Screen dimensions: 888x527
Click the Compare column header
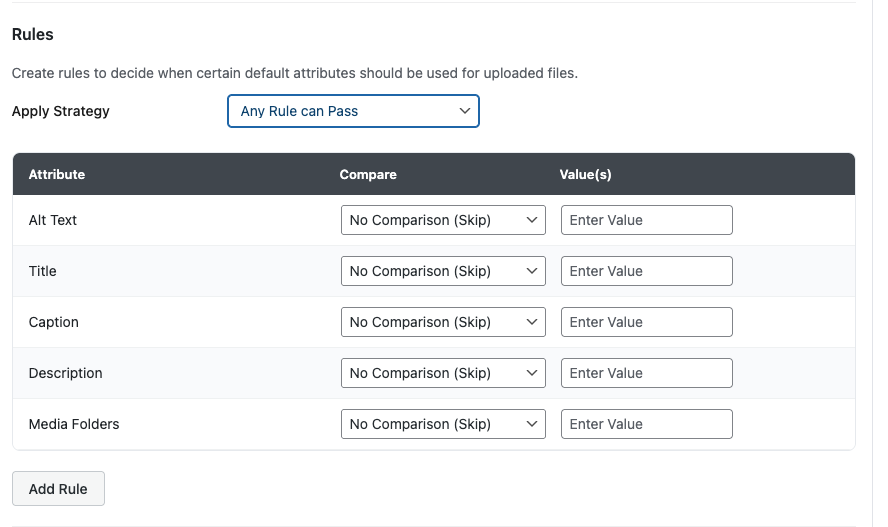368,174
